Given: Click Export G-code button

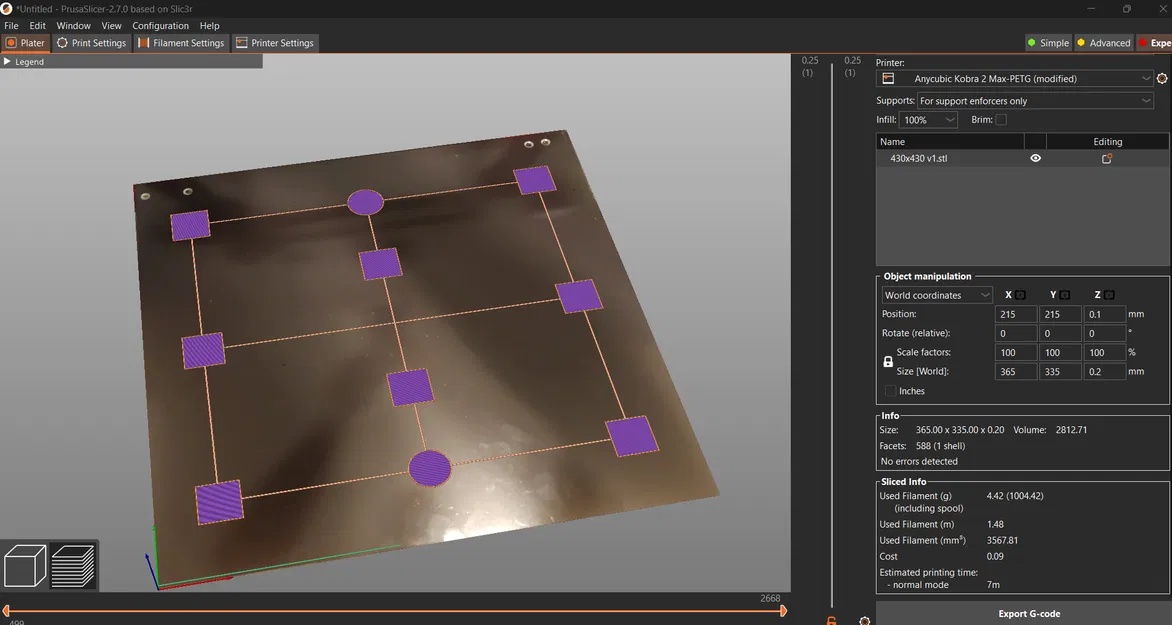Looking at the screenshot, I should coord(1029,614).
